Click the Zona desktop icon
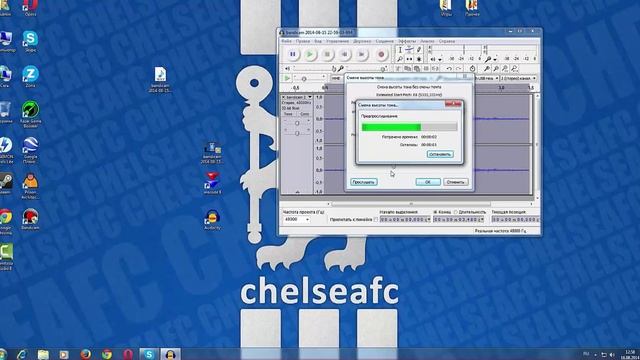This screenshot has width=640, height=360. tap(30, 77)
